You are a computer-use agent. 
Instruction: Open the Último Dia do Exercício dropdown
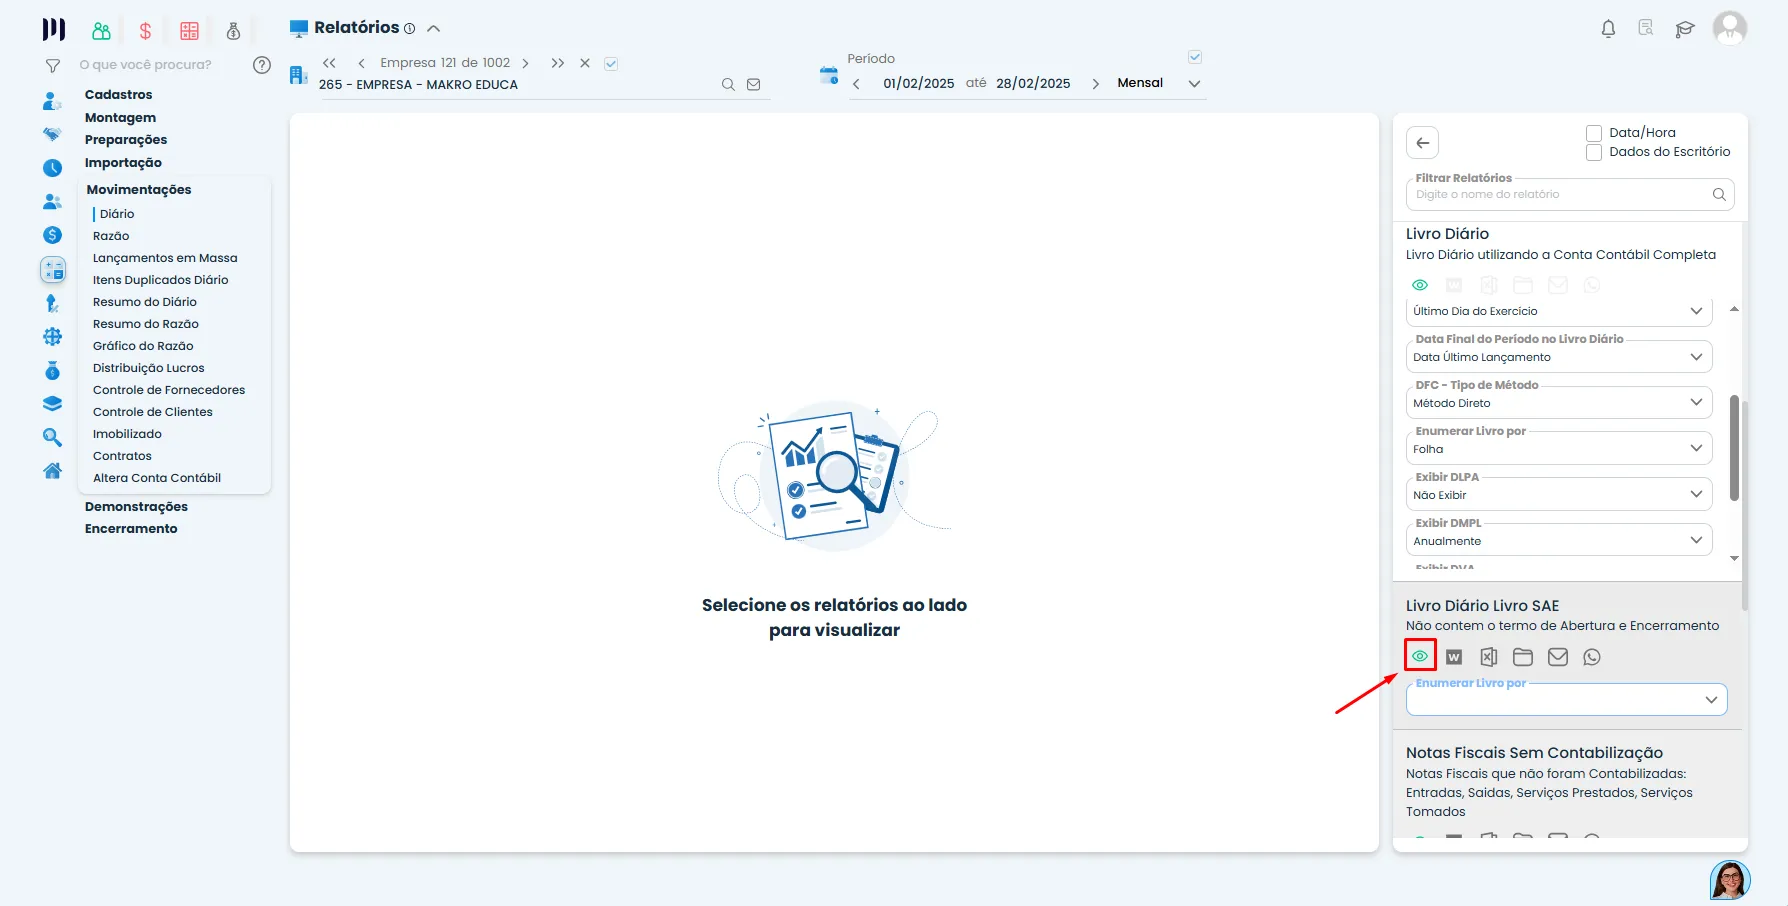(1559, 311)
